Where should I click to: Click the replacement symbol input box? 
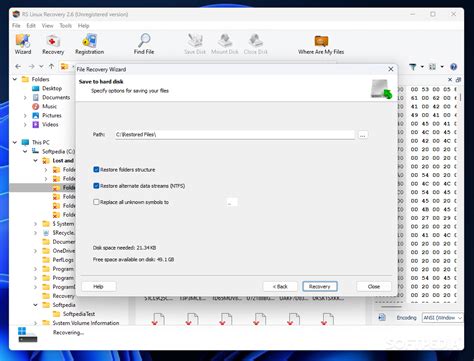tap(232, 202)
